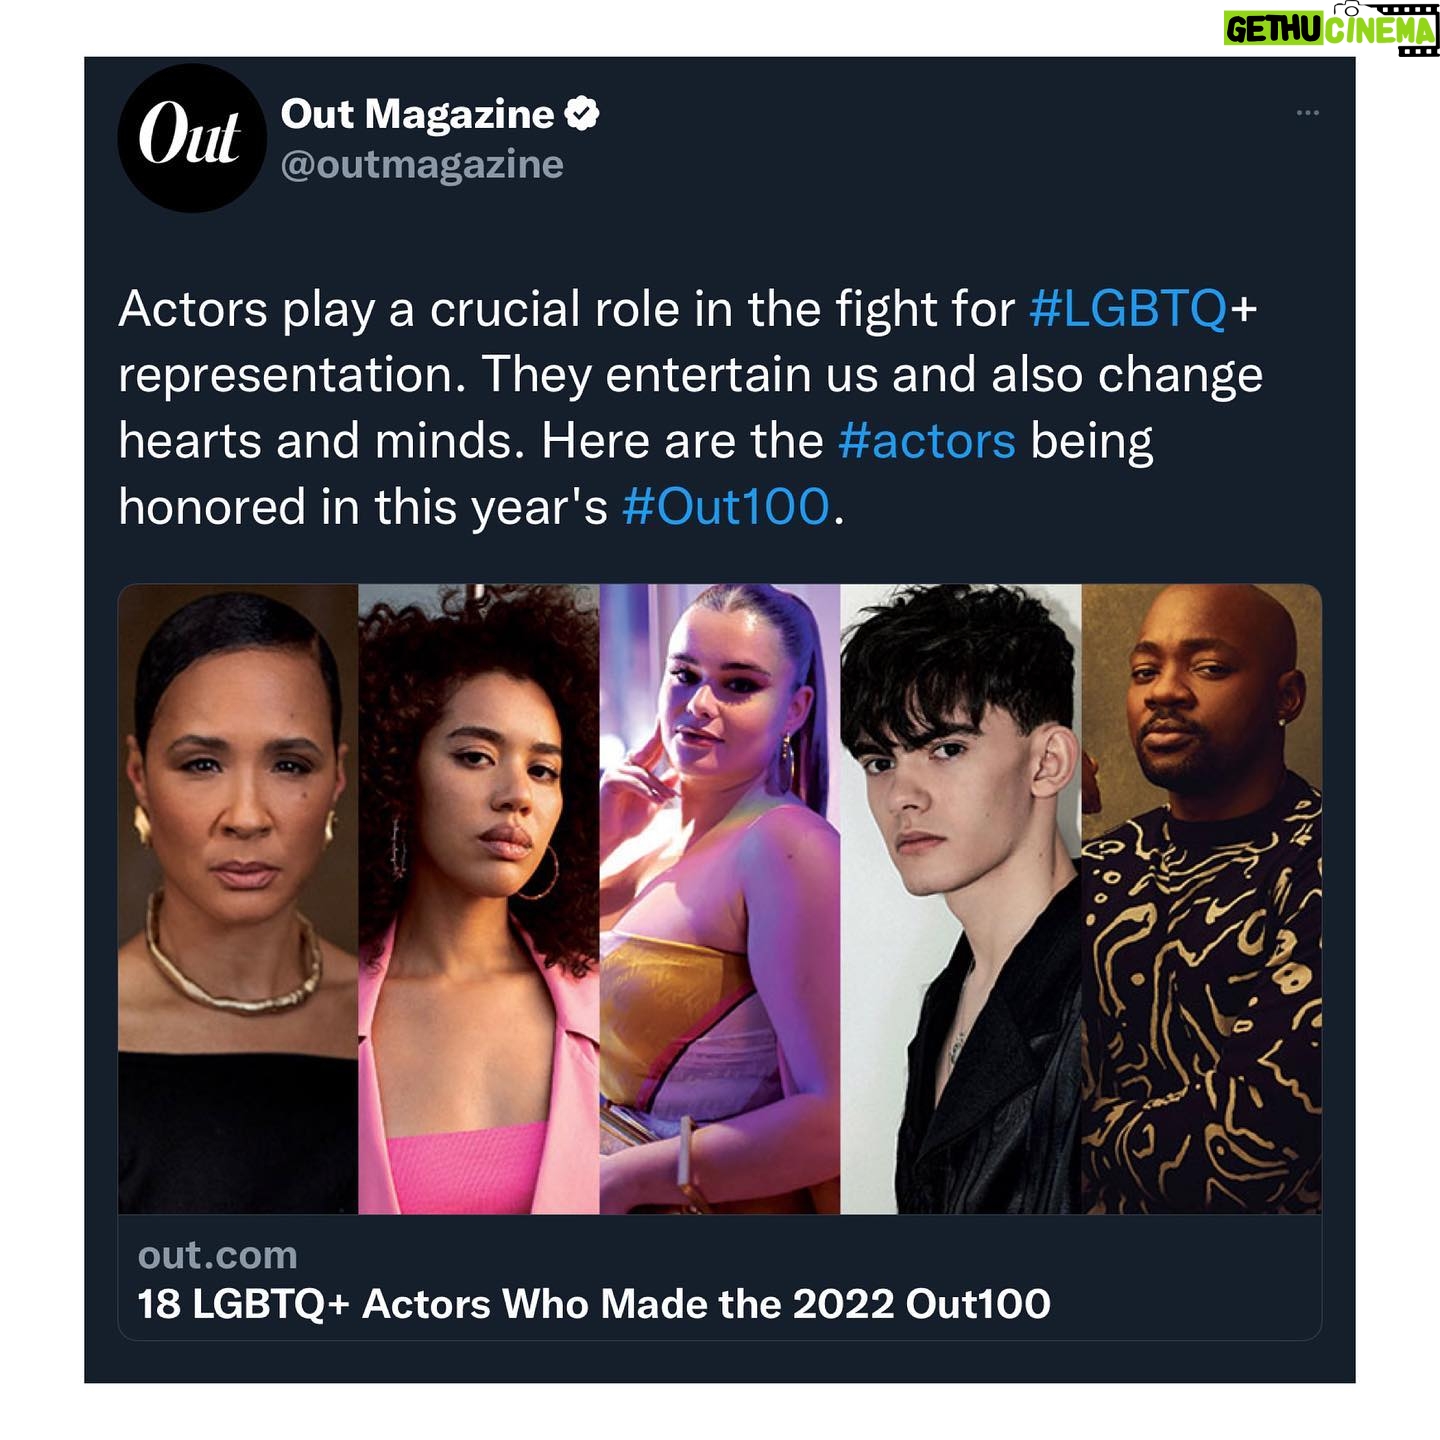This screenshot has width=1440, height=1440.
Task: Open the #actors hashtag
Action: [926, 441]
